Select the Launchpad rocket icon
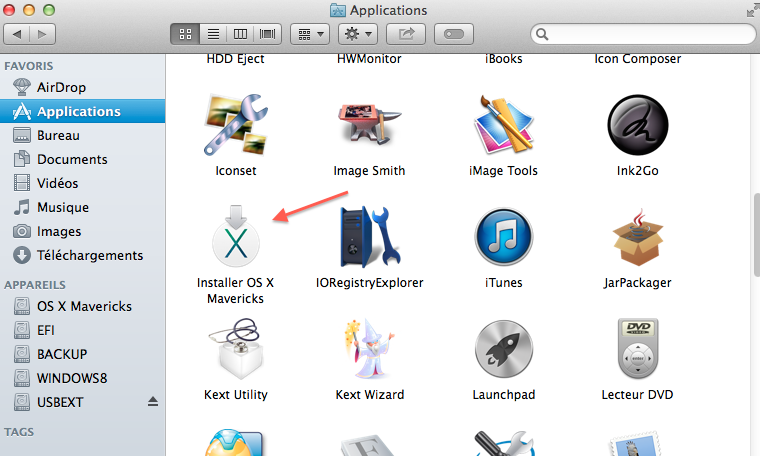This screenshot has height=456, width=760. click(504, 349)
